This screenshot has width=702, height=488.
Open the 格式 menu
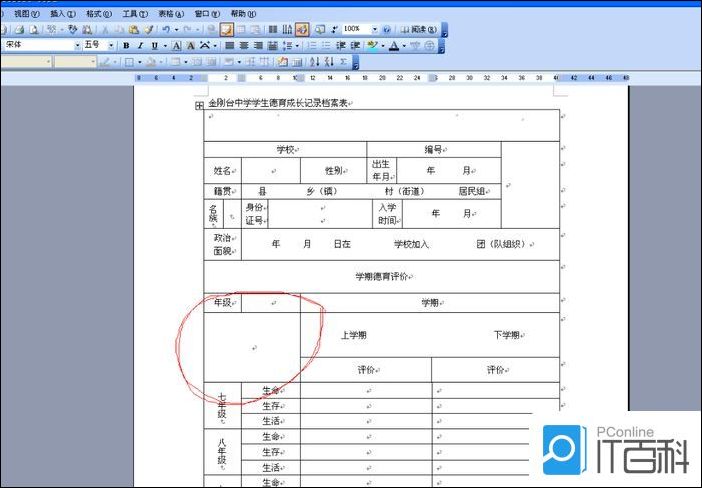click(98, 14)
